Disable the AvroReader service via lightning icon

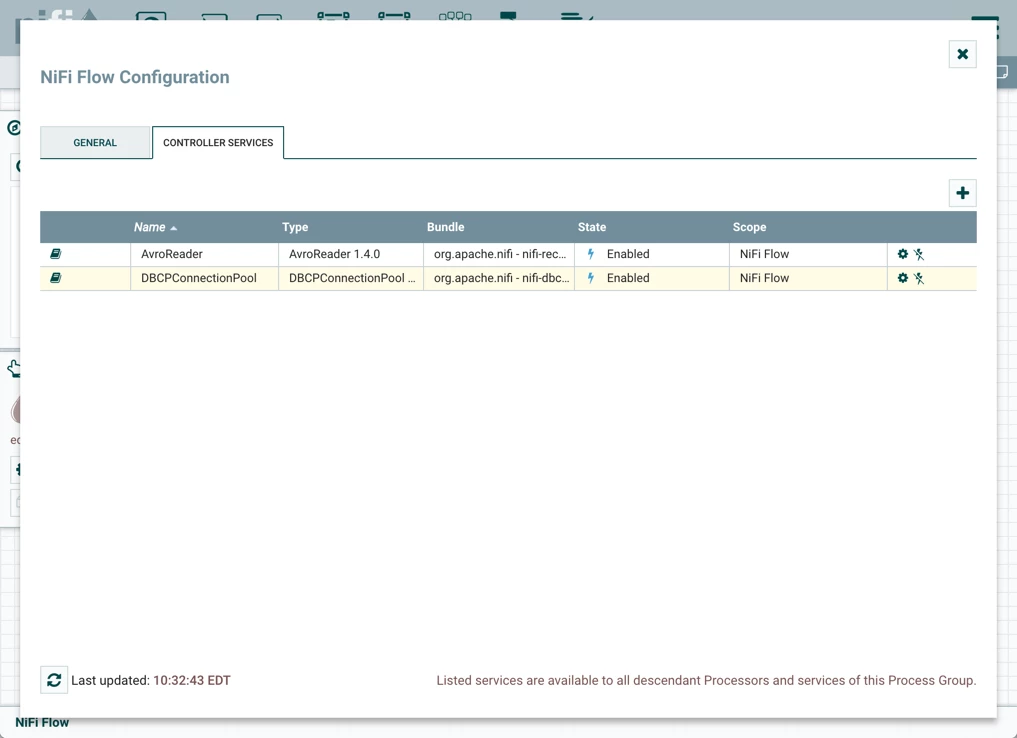click(919, 254)
